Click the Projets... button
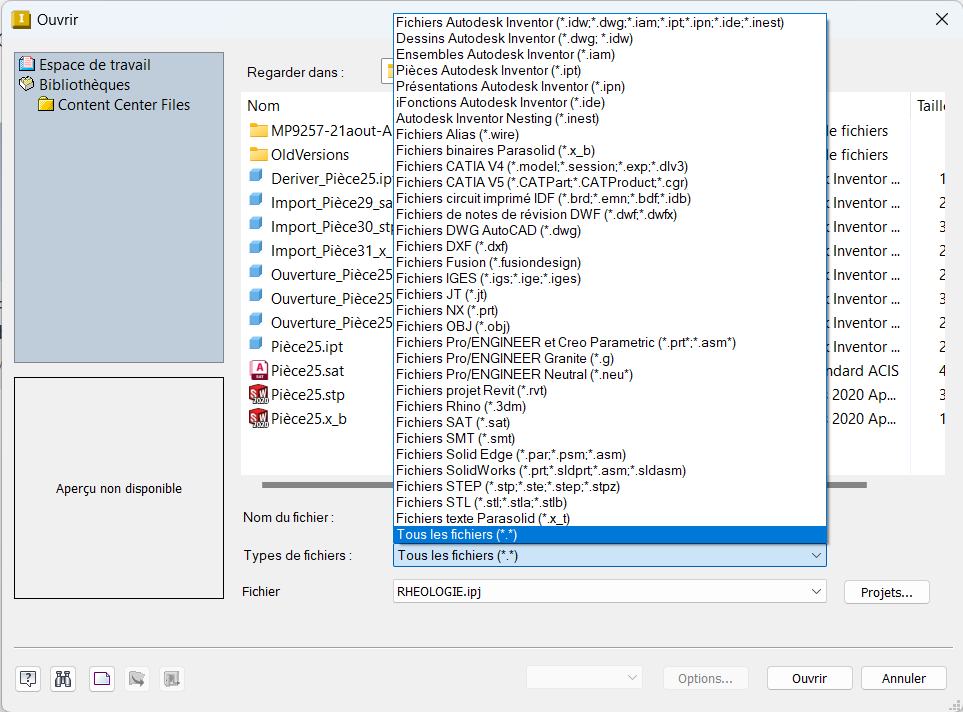The width and height of the screenshot is (963, 712). pos(886,592)
